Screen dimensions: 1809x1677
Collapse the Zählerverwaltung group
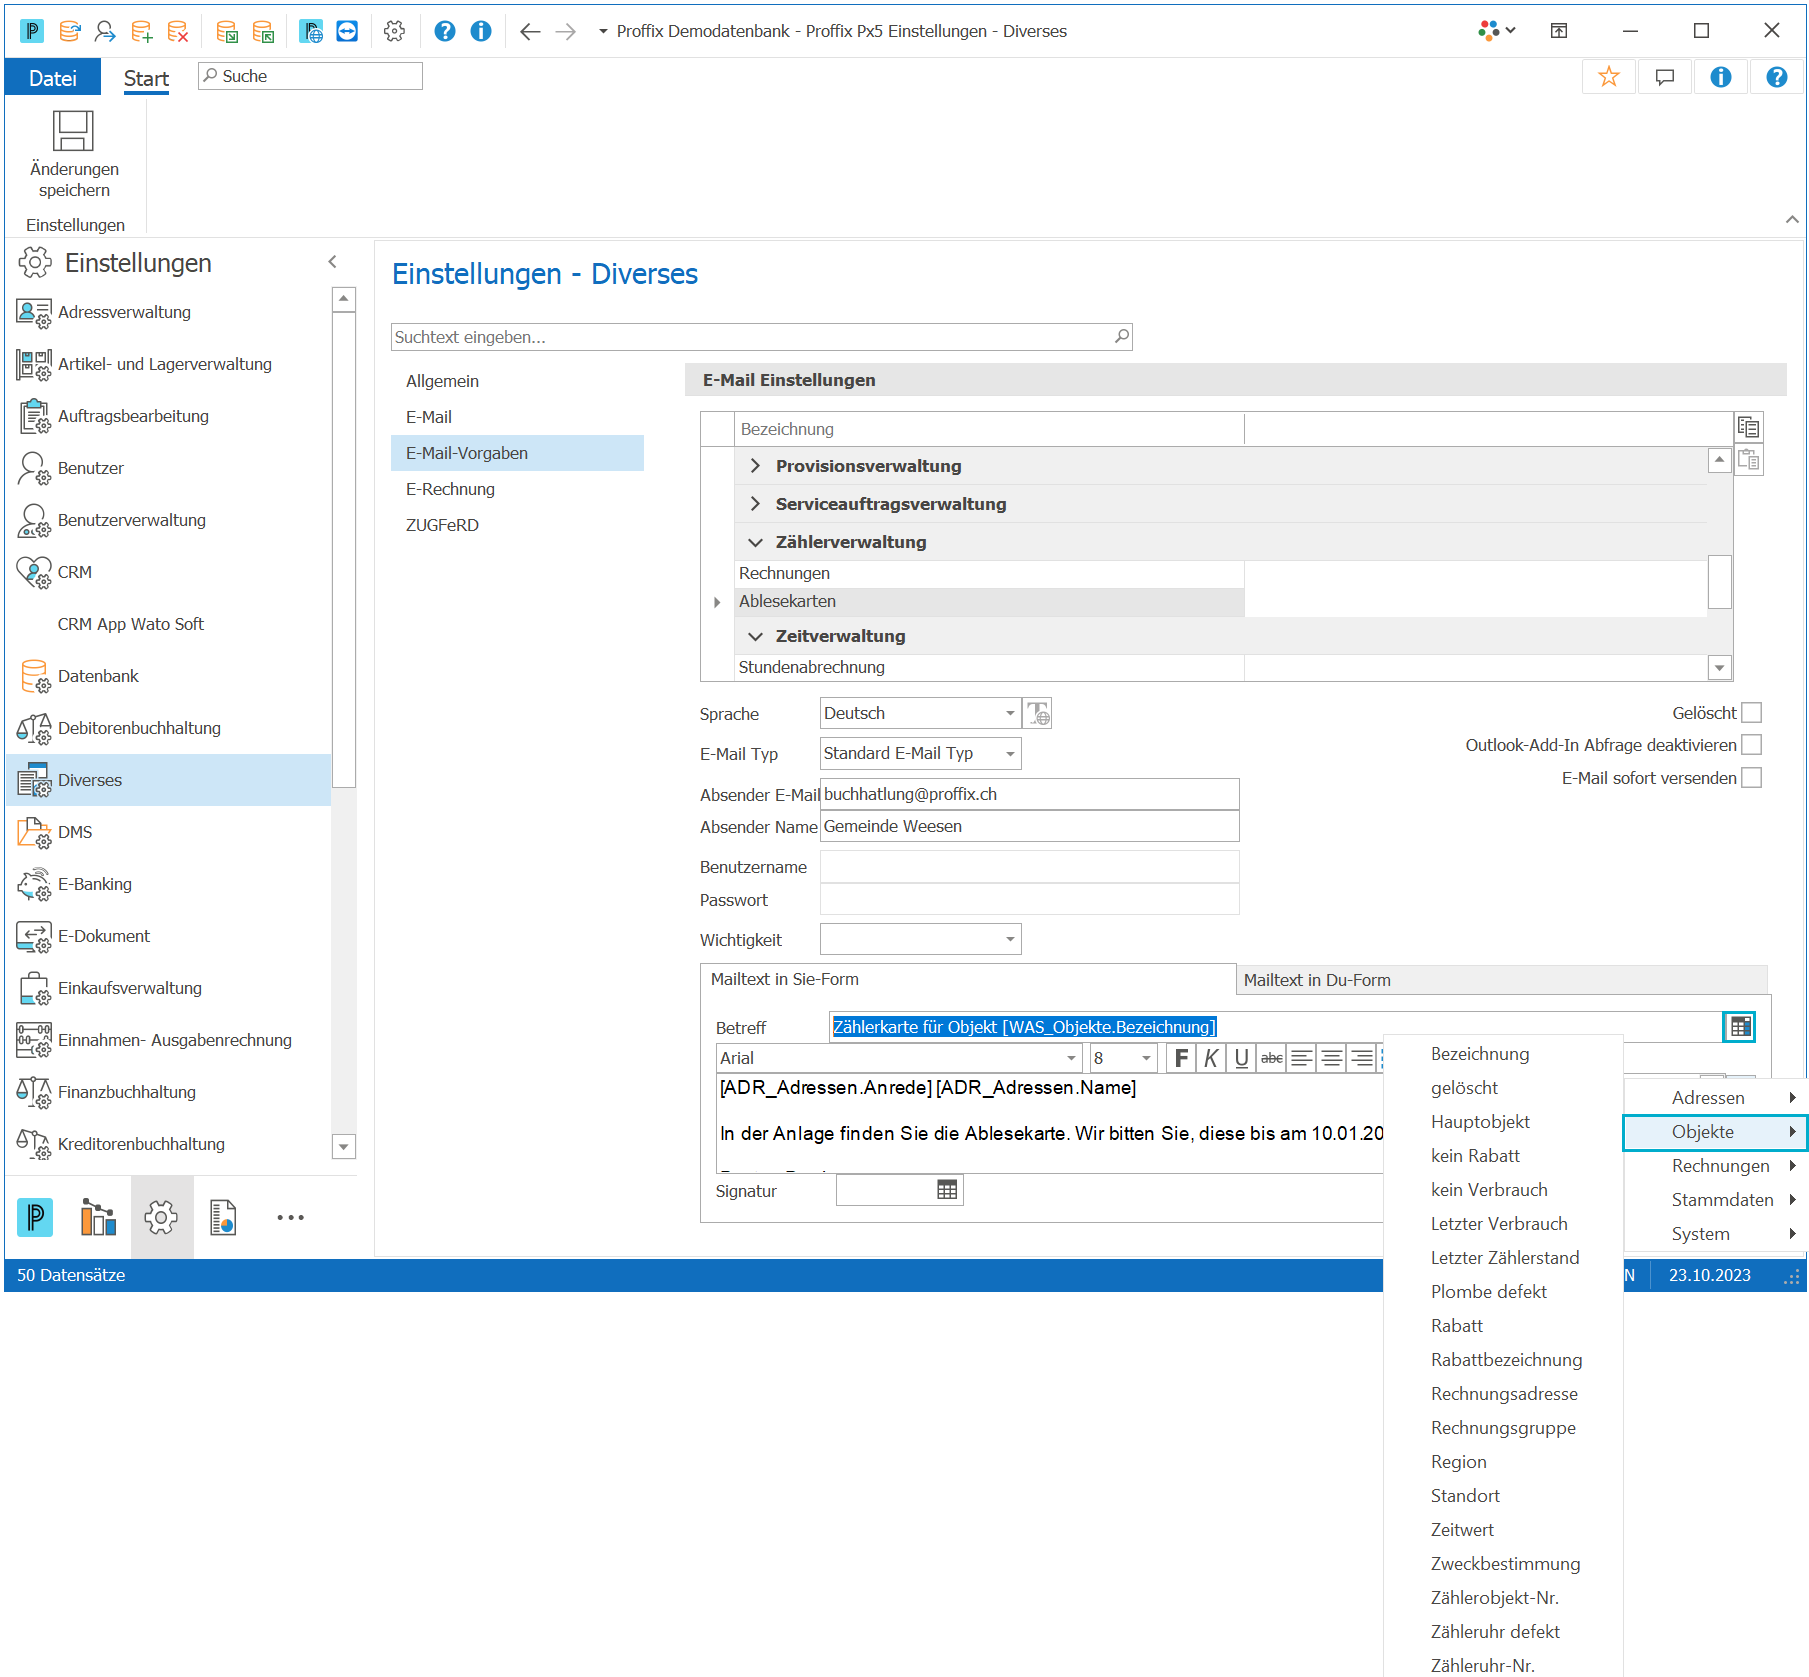click(755, 542)
